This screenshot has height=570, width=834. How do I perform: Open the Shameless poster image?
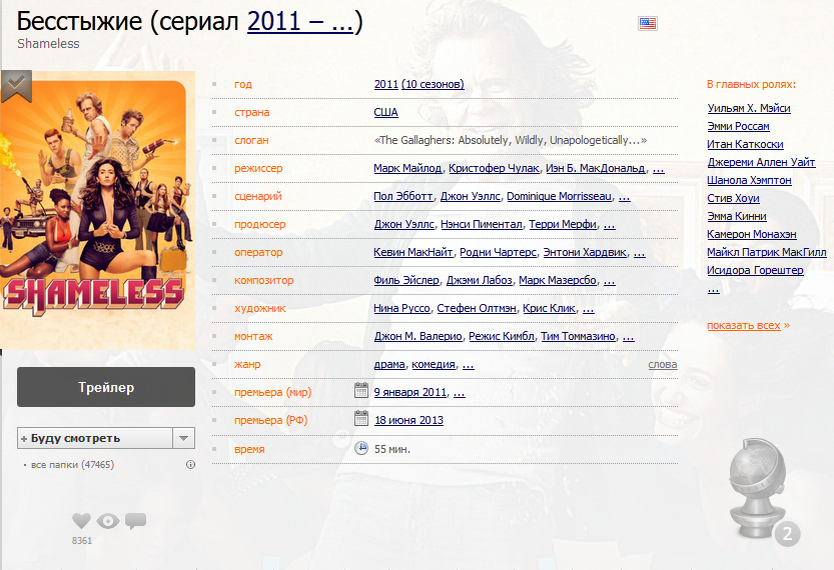point(97,210)
